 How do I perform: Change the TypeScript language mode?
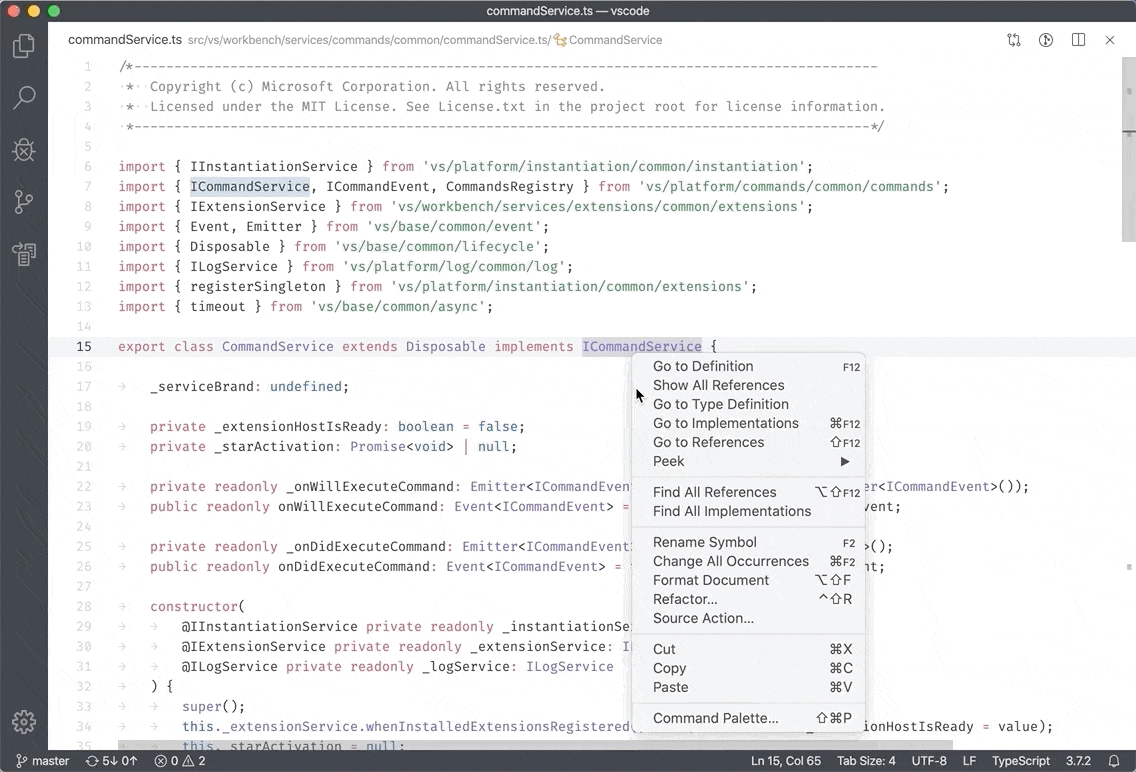point(1020,761)
